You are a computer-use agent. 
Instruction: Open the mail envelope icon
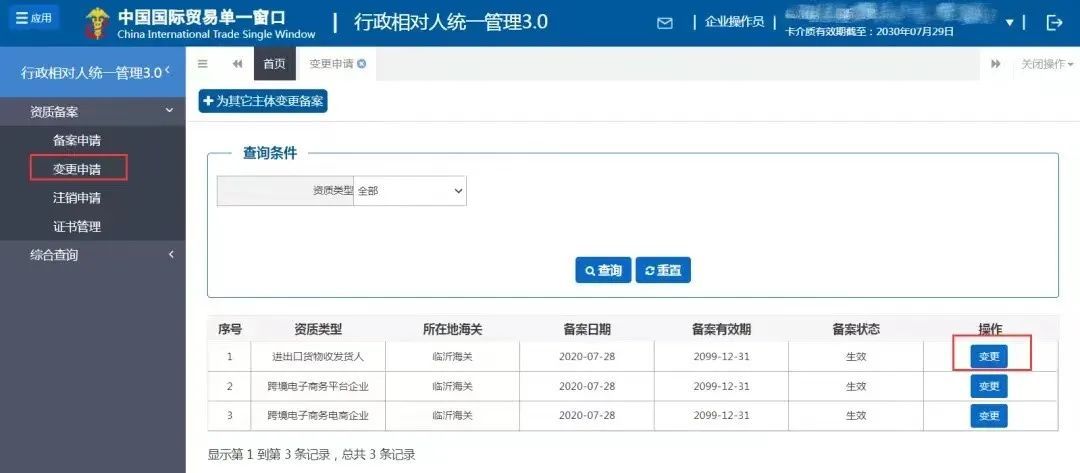click(665, 23)
